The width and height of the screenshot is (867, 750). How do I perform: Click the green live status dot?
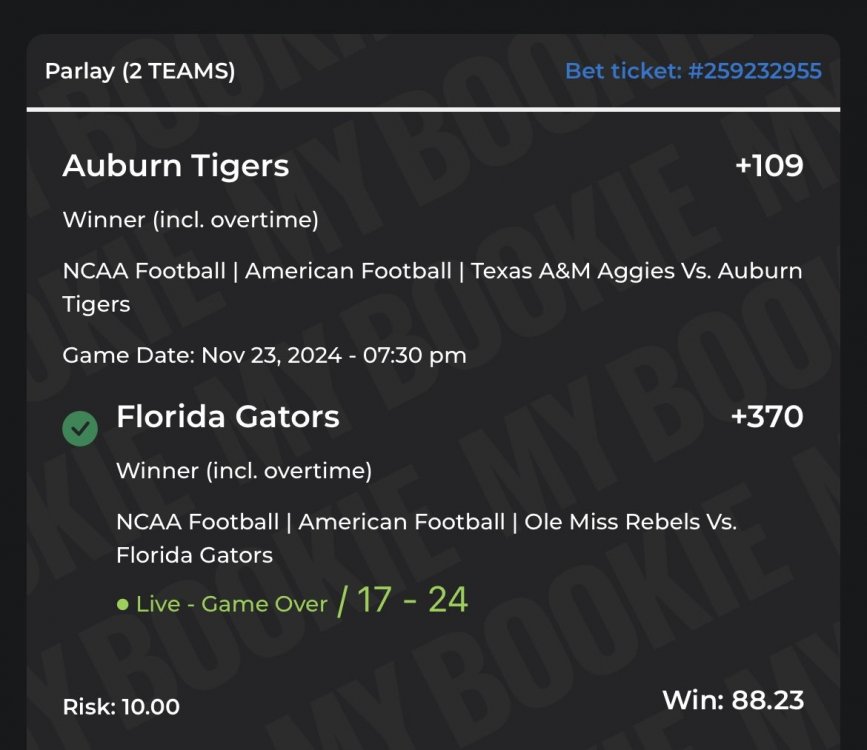click(x=123, y=605)
